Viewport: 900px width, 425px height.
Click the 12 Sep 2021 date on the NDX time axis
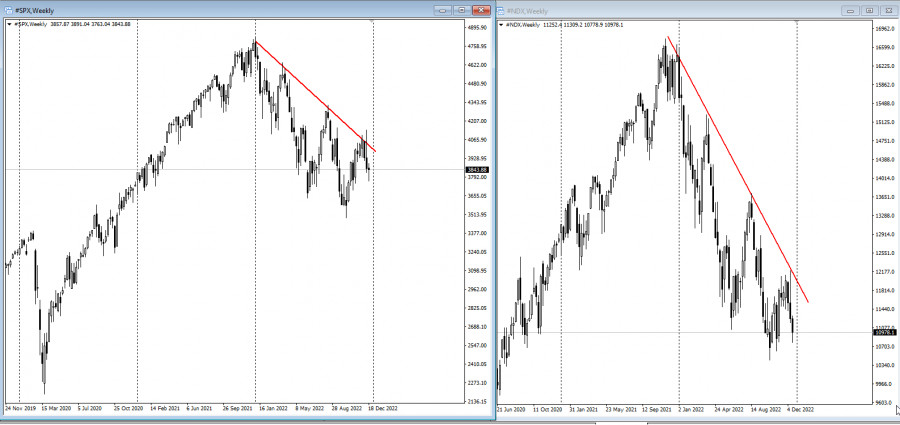[x=658, y=409]
